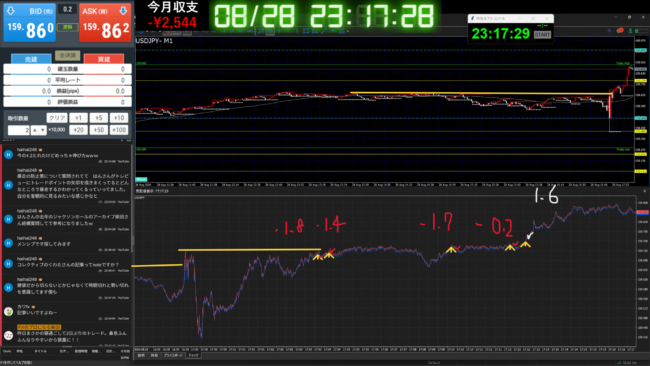Click the クリア quantity clear button
The image size is (650, 366).
click(57, 118)
